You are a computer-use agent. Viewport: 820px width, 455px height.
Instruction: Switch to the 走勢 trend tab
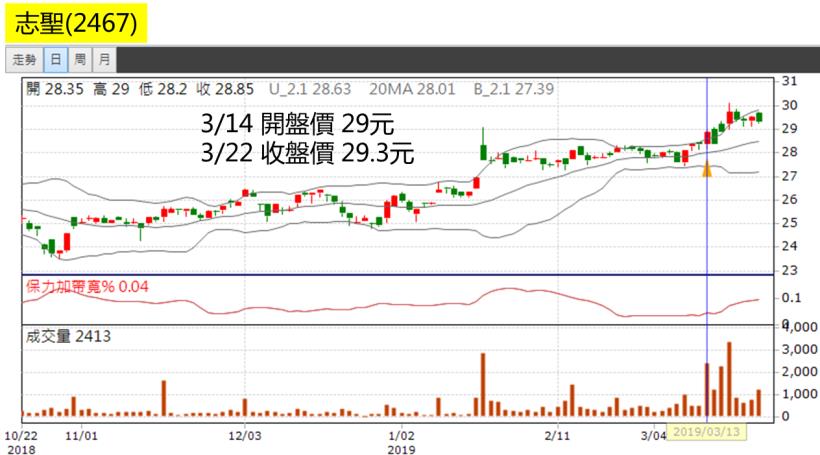pyautogui.click(x=25, y=60)
